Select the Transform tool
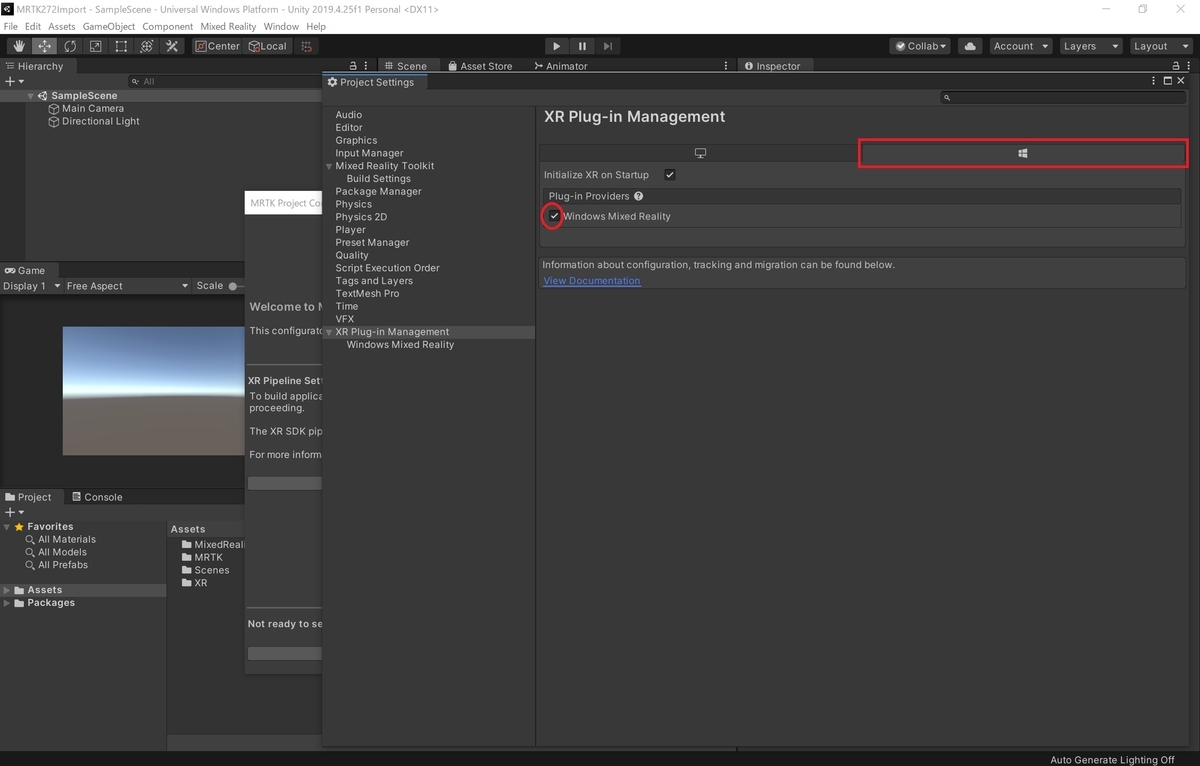 pos(147,46)
